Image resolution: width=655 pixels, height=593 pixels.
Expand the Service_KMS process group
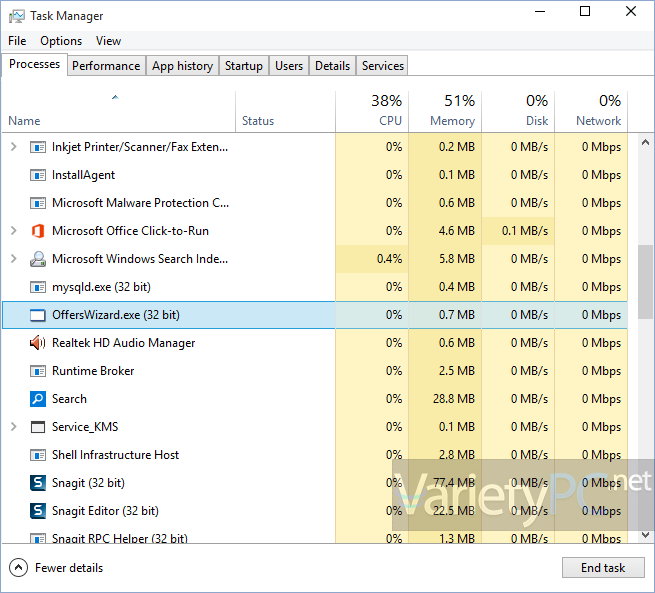click(x=13, y=426)
